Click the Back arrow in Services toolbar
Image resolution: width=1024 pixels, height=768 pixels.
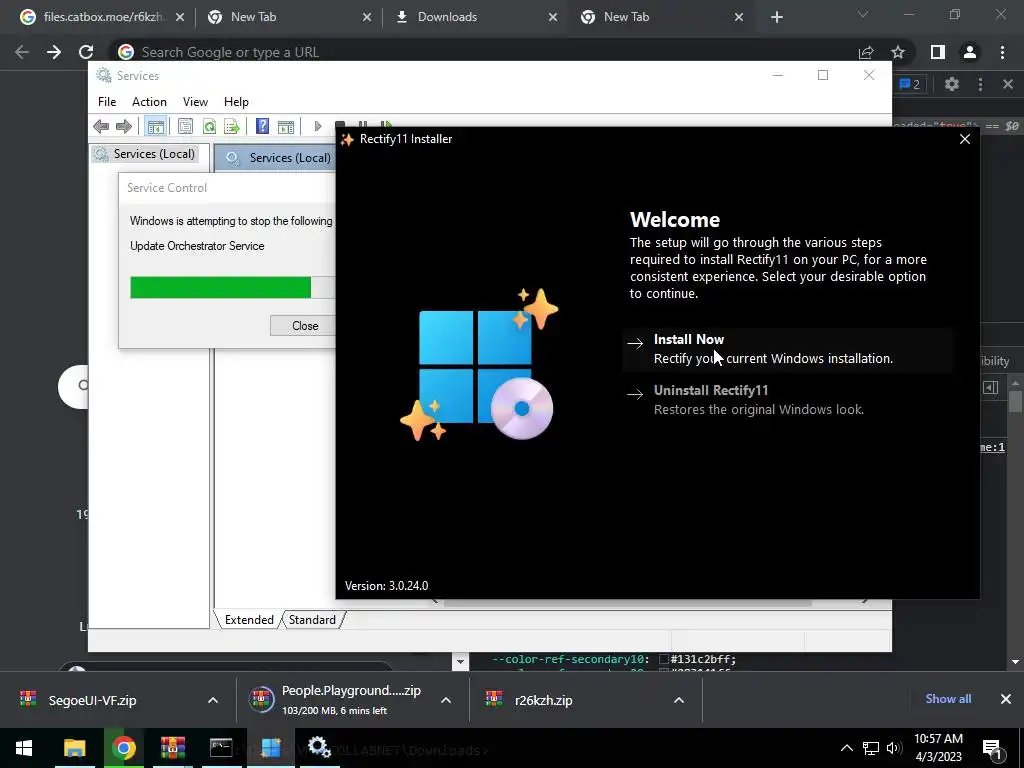point(101,126)
